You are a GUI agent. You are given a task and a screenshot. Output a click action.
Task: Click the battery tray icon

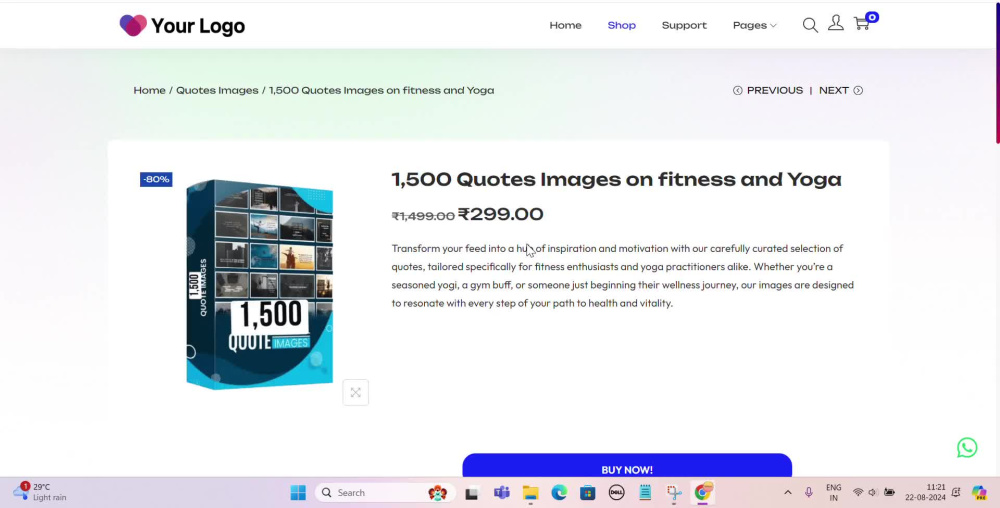pyautogui.click(x=889, y=492)
